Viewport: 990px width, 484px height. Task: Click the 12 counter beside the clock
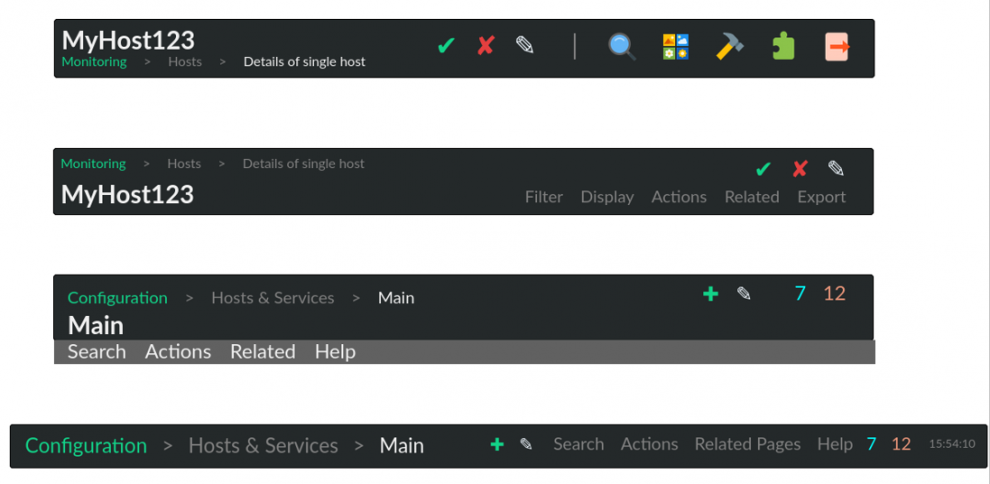[901, 444]
